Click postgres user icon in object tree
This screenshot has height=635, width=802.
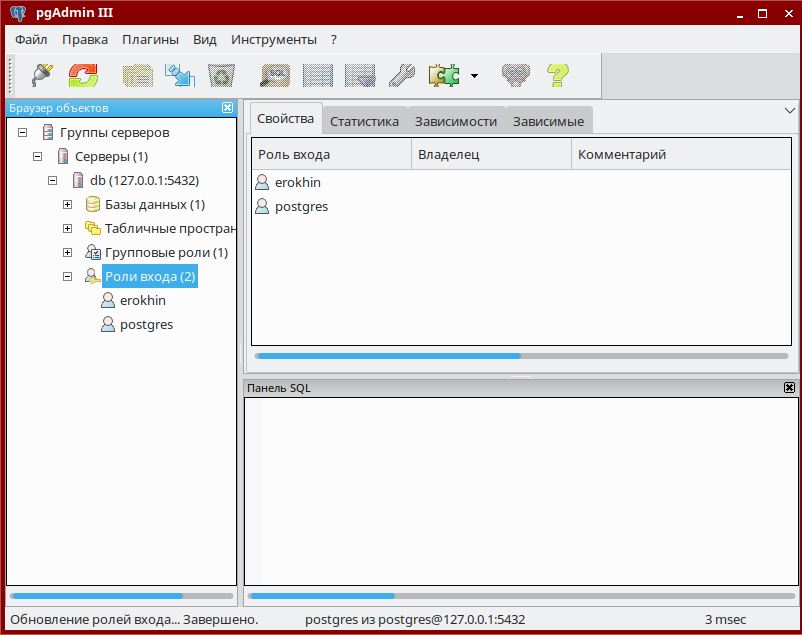point(108,324)
